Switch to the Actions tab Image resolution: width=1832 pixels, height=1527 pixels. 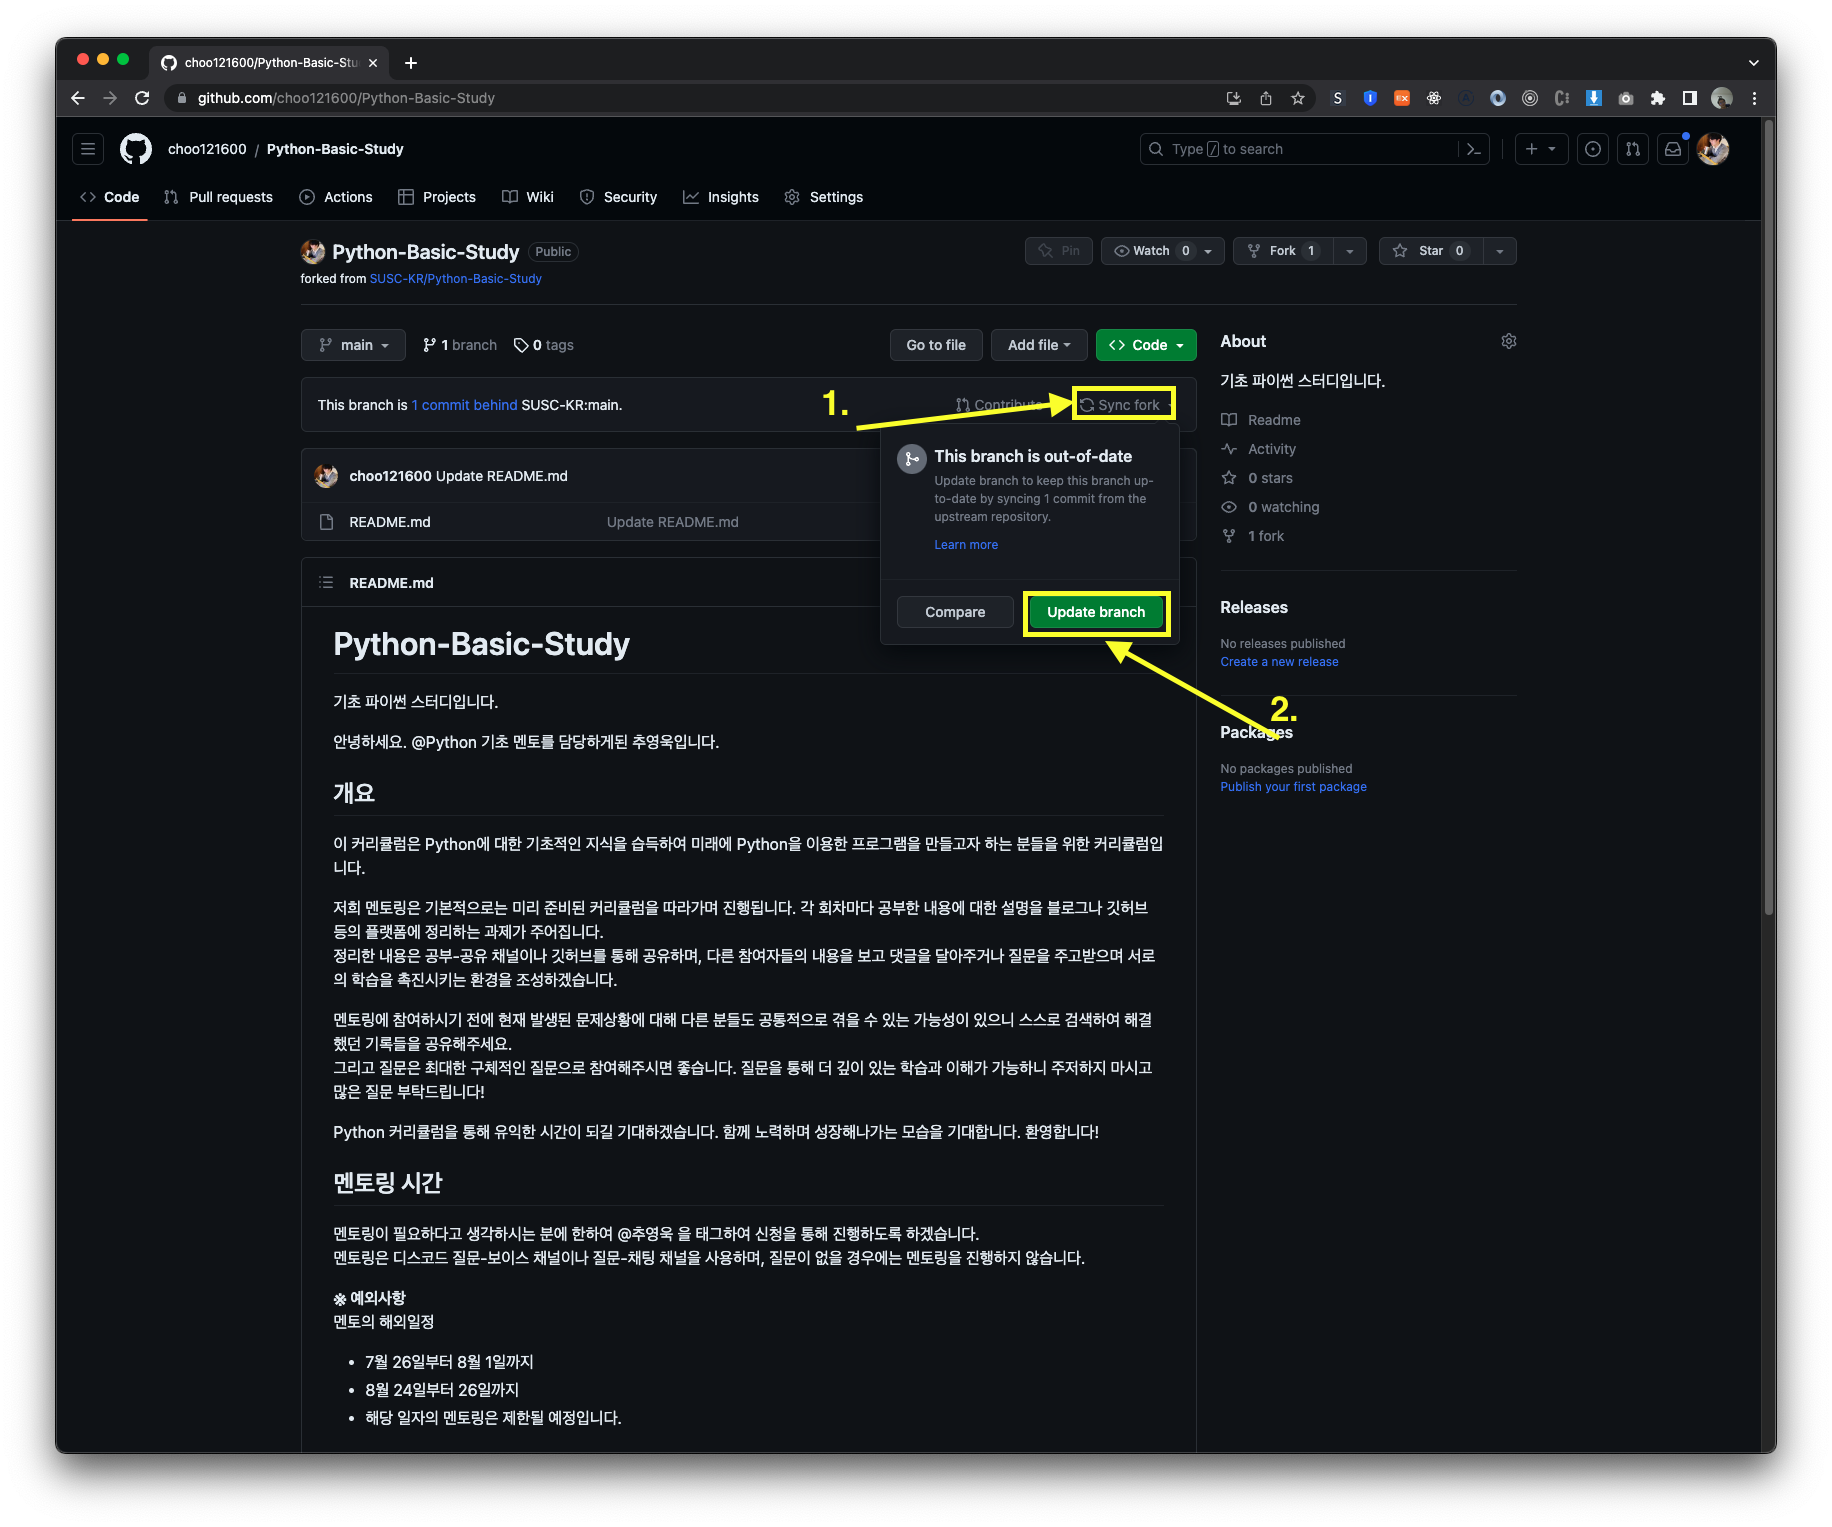point(336,197)
